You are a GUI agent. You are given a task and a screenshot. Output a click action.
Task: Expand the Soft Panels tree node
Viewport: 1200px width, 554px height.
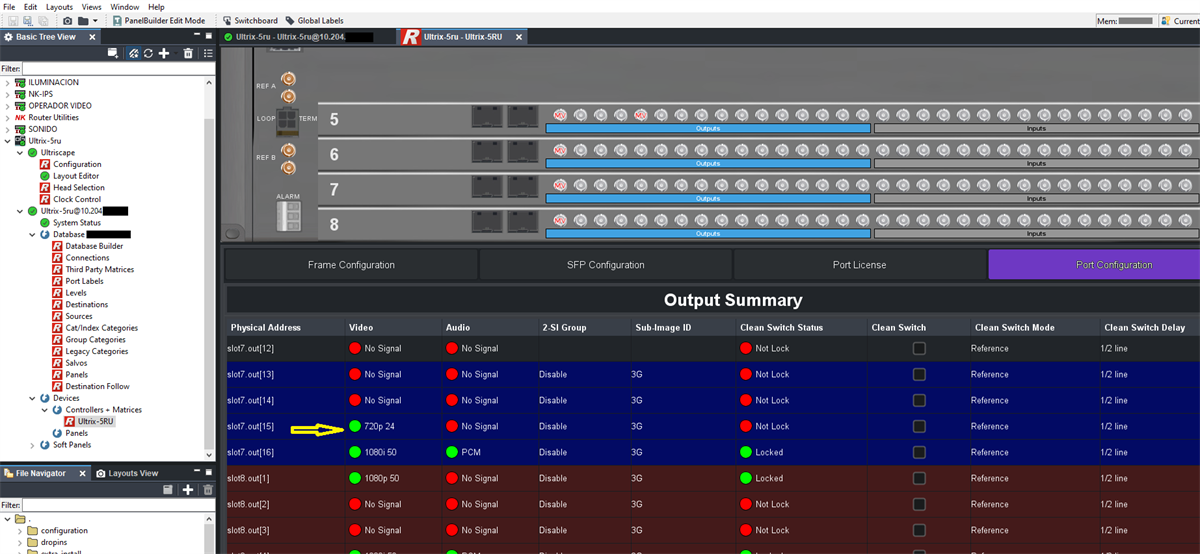pos(33,445)
